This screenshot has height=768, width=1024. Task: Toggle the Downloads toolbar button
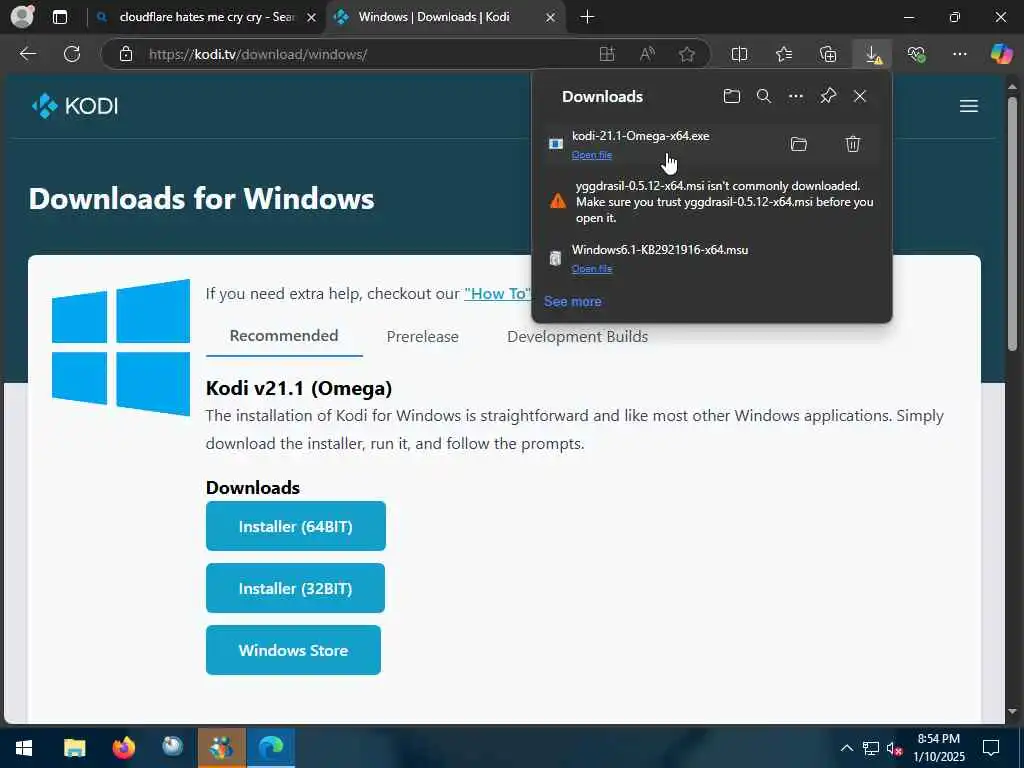pos(872,54)
